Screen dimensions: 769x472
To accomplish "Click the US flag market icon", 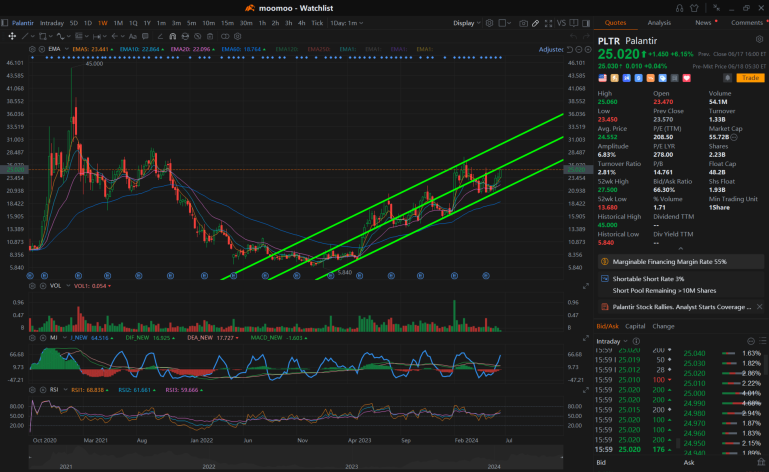I will (602, 78).
